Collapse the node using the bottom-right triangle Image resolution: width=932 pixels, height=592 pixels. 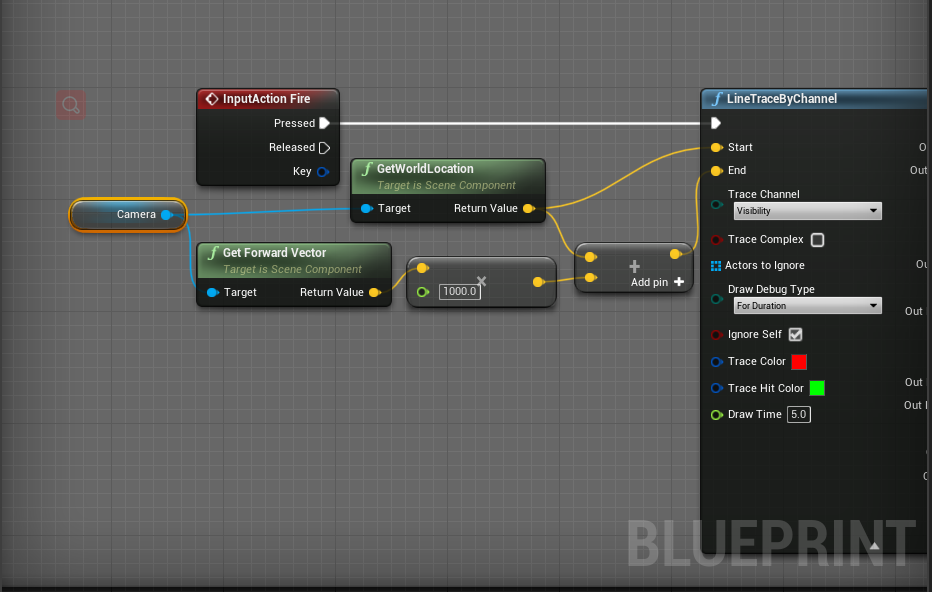(874, 546)
